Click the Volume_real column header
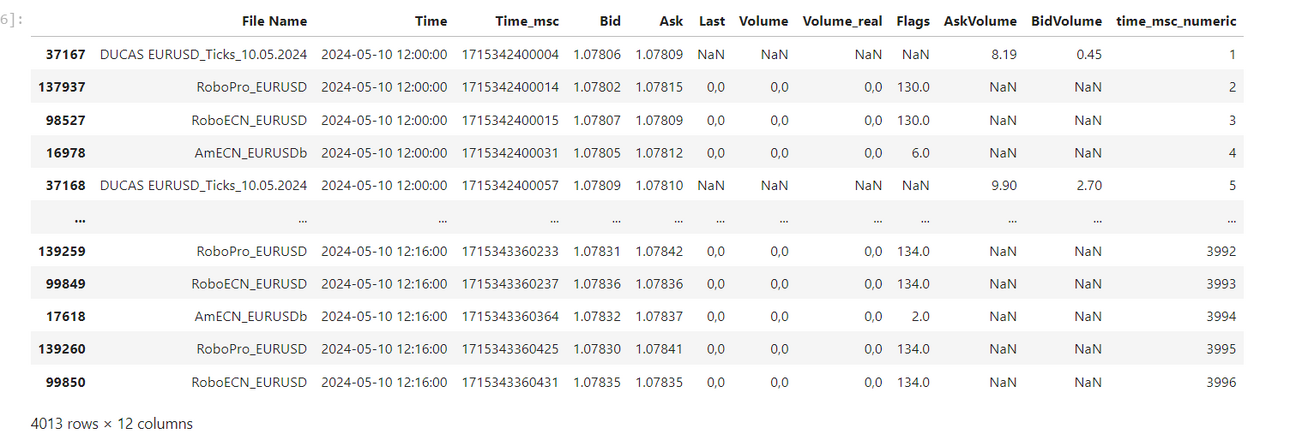The image size is (1290, 440). (842, 21)
